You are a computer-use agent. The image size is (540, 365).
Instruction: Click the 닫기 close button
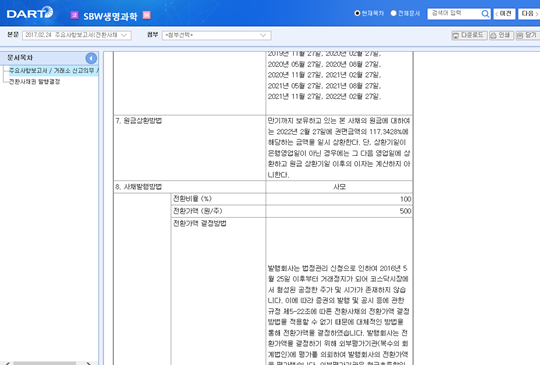coord(528,35)
